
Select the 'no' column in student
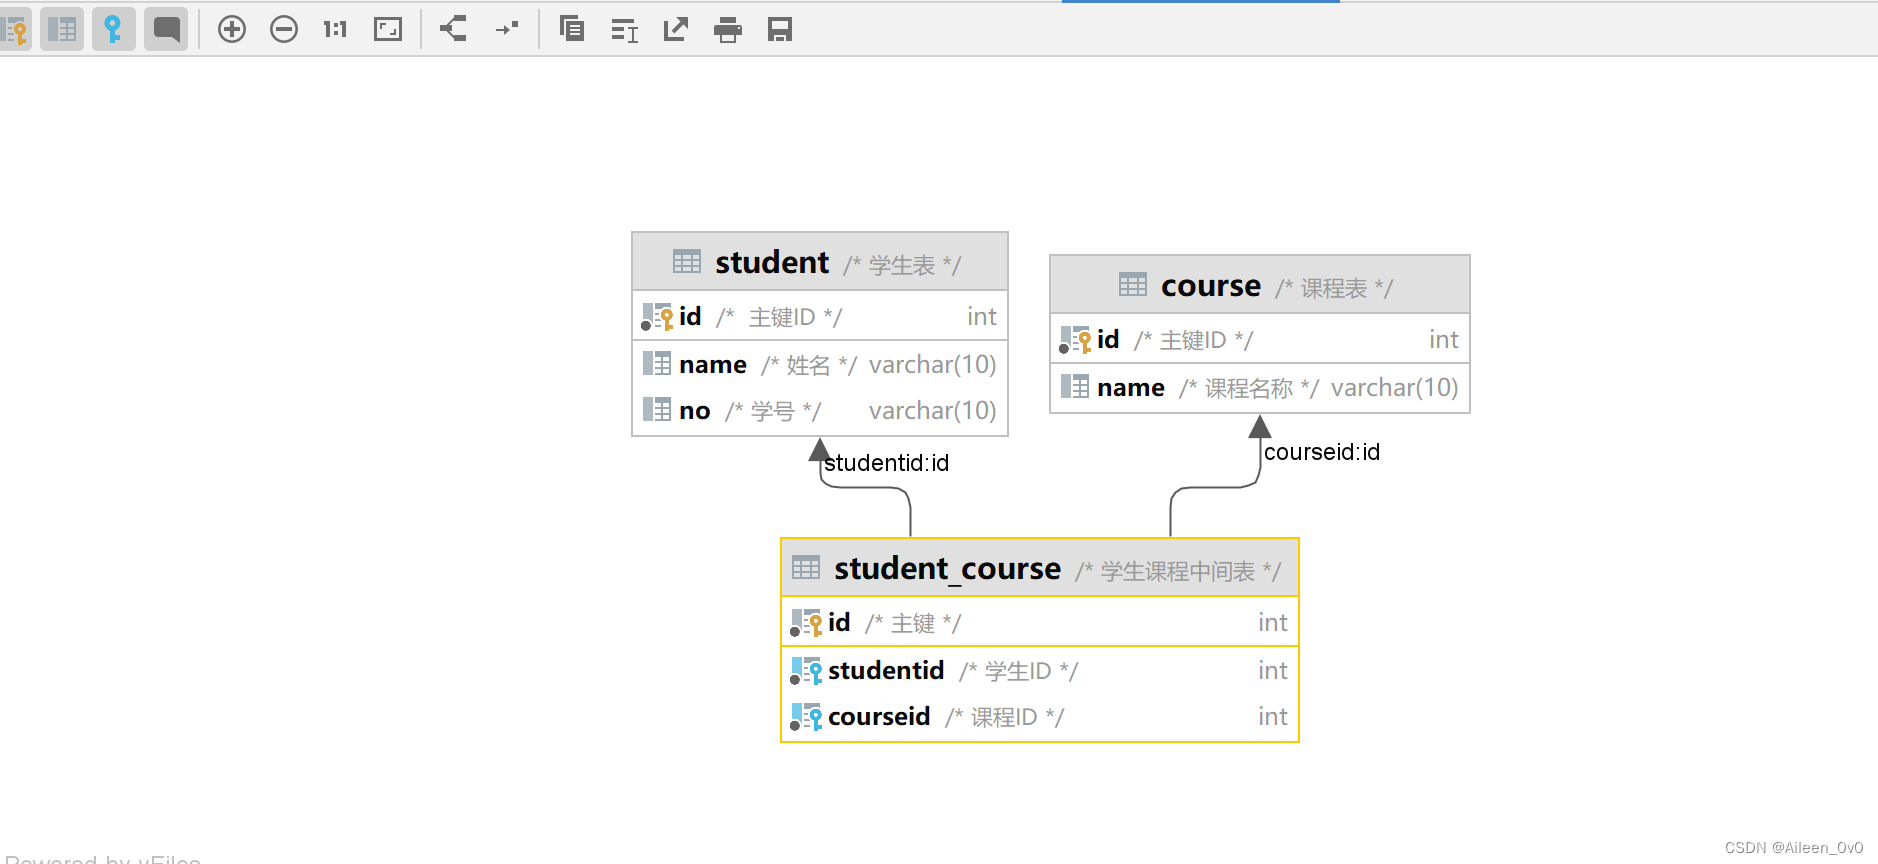(x=820, y=411)
